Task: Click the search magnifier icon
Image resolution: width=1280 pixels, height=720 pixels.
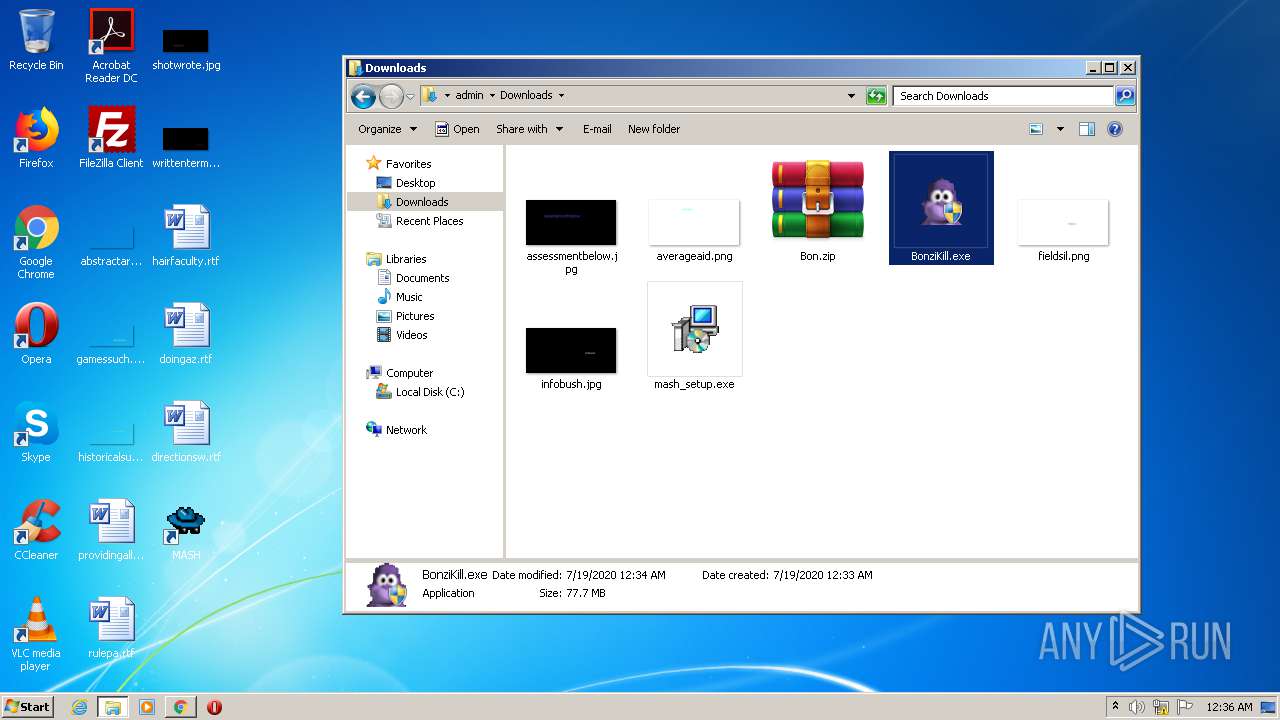Action: coord(1125,96)
